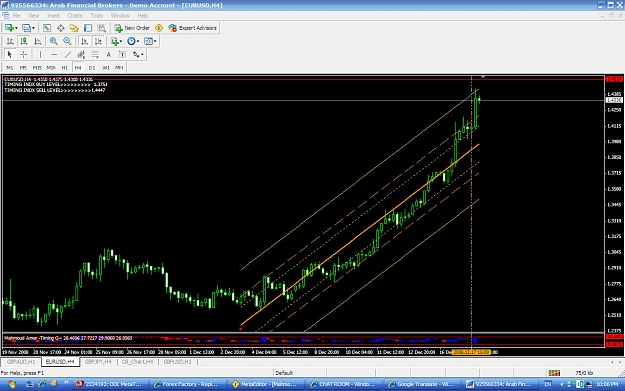Switch to the GBPUSD,H1 chart tab
The width and height of the screenshot is (625, 391).
coord(177,362)
